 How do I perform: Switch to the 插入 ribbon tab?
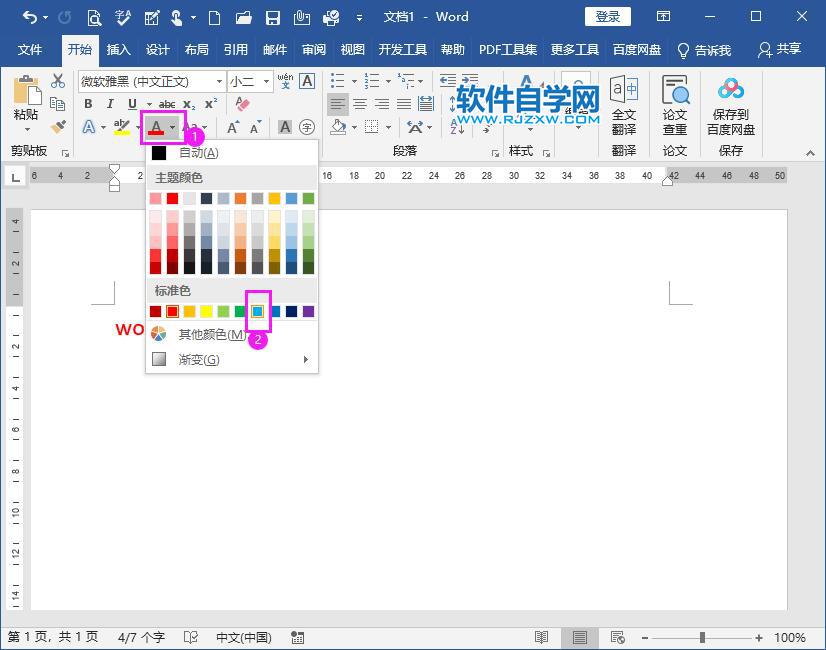click(x=118, y=49)
